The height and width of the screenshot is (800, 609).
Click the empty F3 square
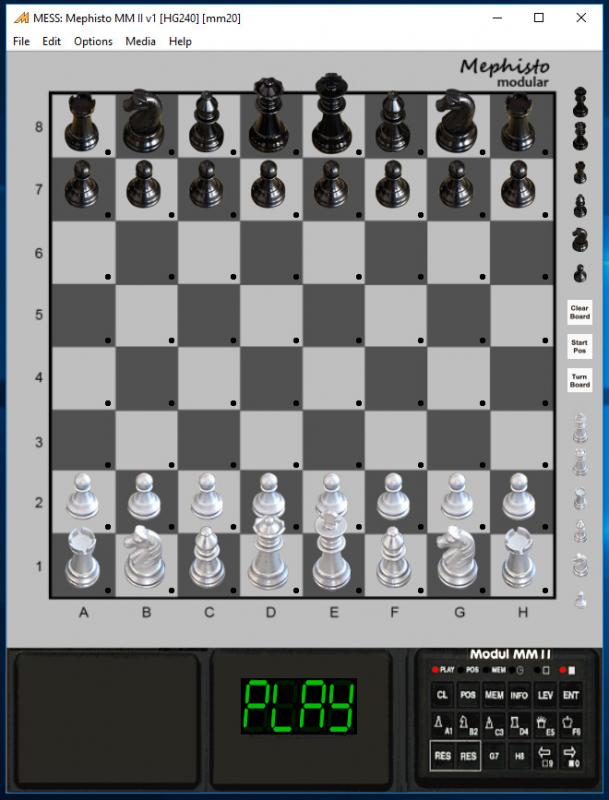click(x=396, y=441)
